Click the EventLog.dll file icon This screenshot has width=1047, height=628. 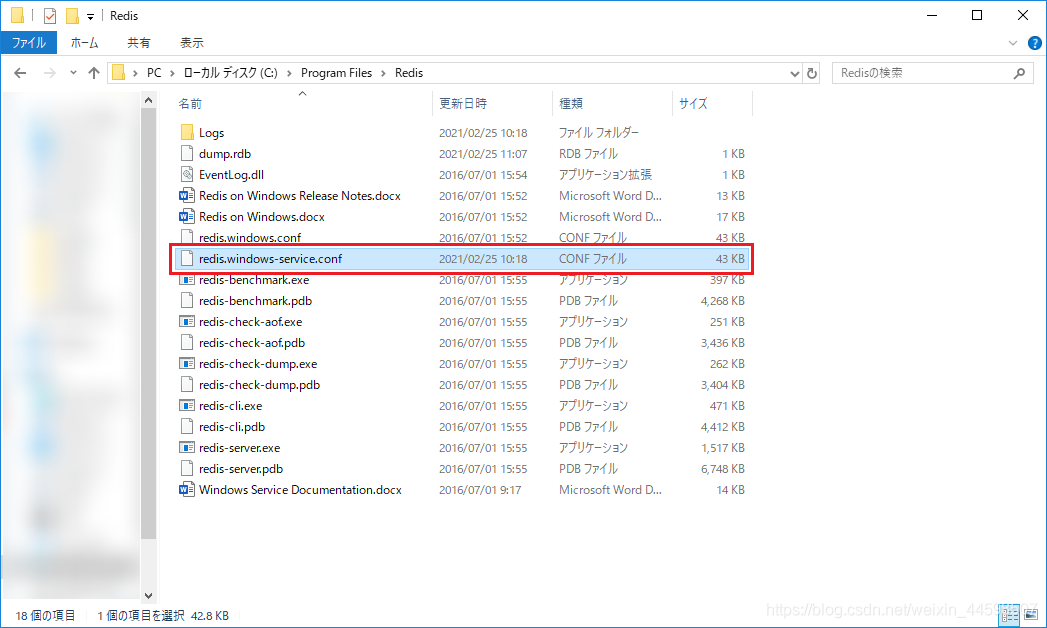(187, 174)
